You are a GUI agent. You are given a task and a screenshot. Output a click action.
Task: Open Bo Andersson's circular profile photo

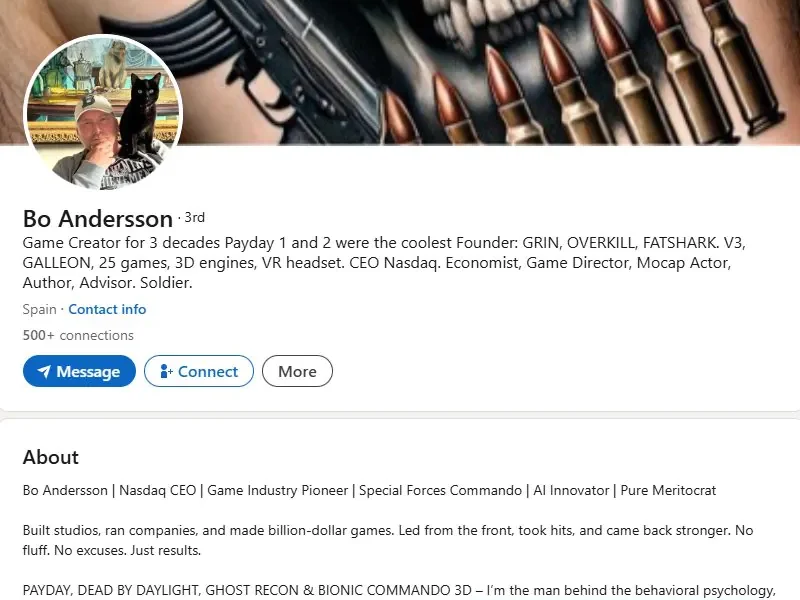click(x=103, y=112)
